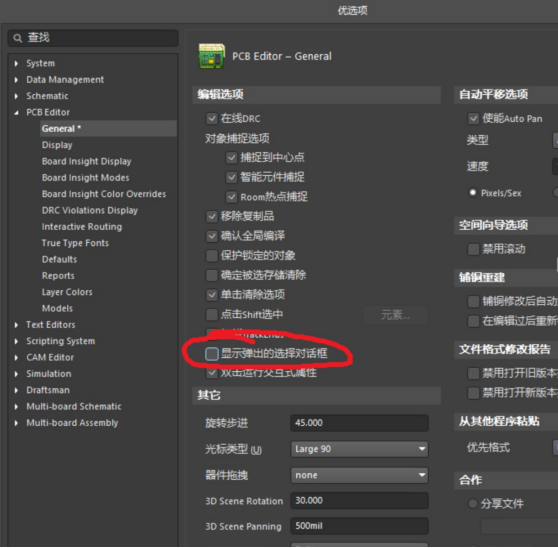Open the 器件拖拽 none dropdown
The height and width of the screenshot is (548, 558).
coord(359,475)
